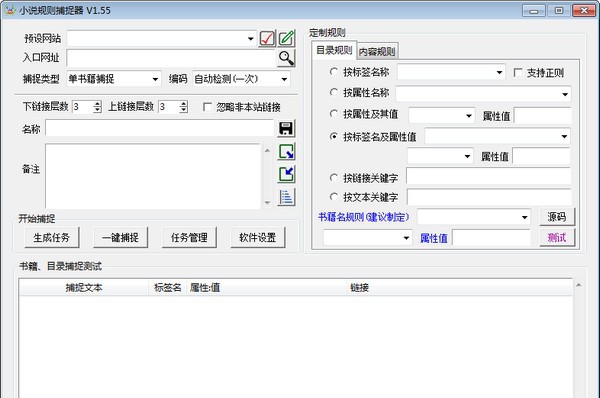
Task: Click the magnifier icon next to 入口网址
Action: point(286,58)
